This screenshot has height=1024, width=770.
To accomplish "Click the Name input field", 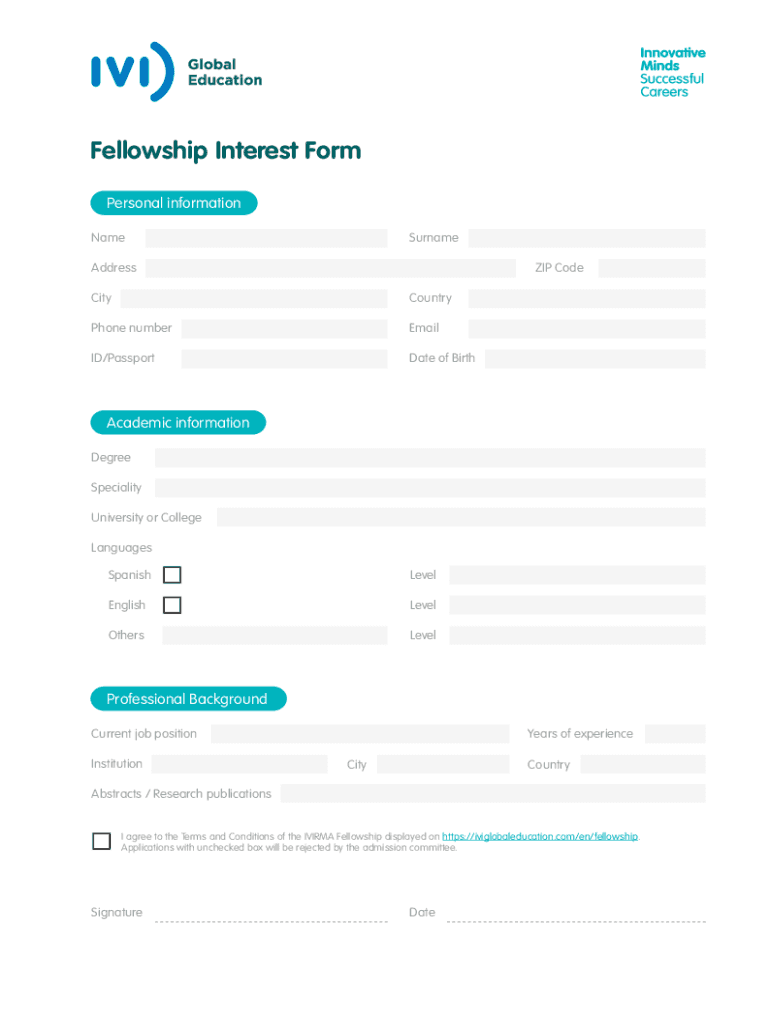I will [x=265, y=238].
